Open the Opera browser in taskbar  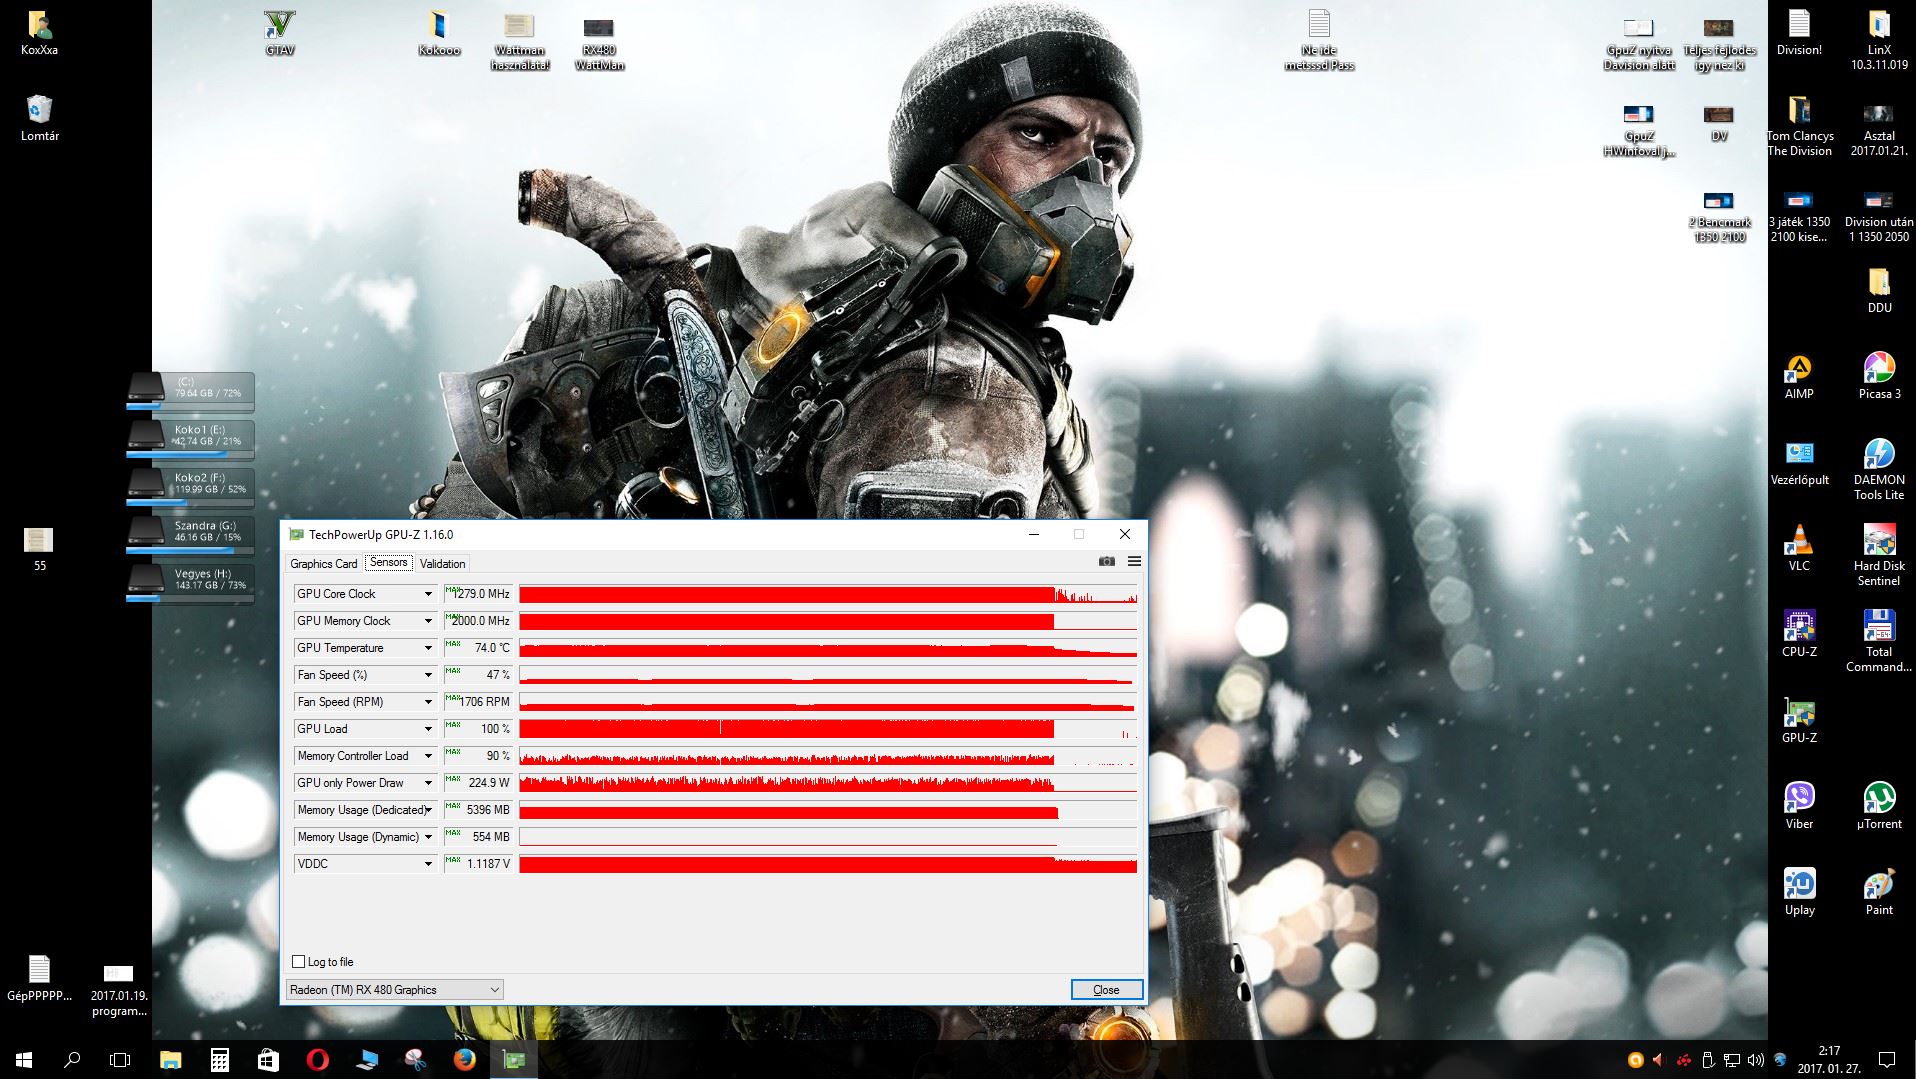(x=317, y=1060)
